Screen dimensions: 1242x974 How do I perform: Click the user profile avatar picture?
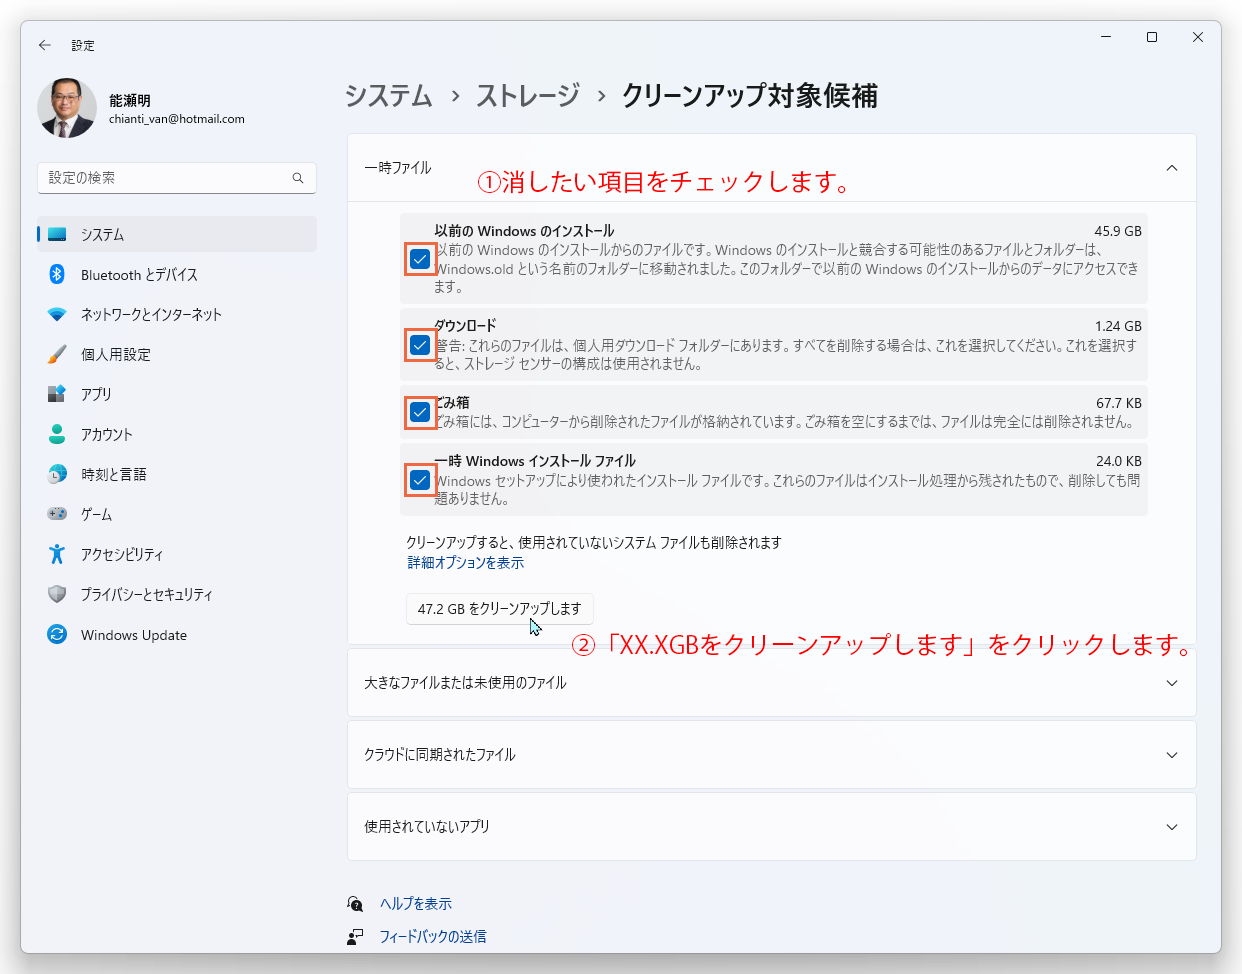[67, 108]
